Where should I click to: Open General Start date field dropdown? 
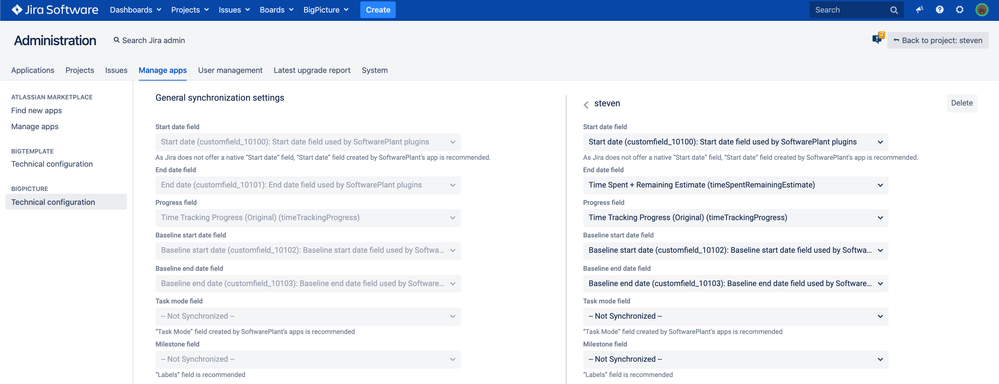(x=308, y=141)
